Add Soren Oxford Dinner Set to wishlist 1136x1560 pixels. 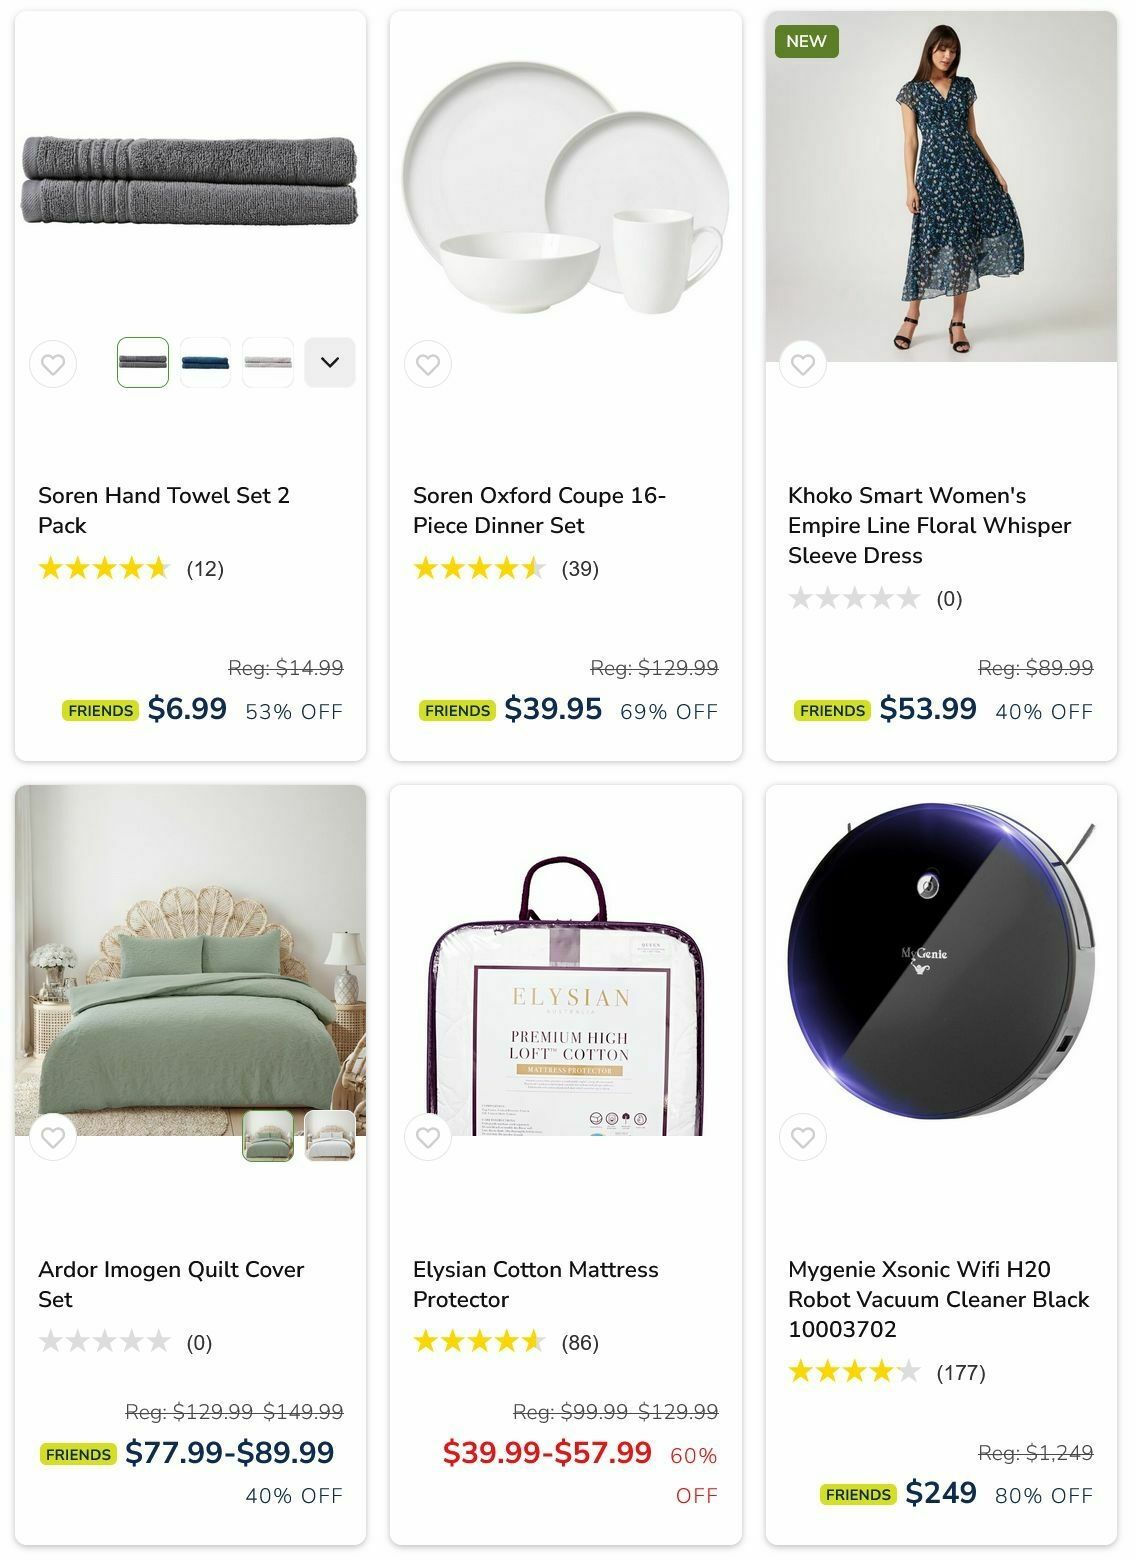428,365
